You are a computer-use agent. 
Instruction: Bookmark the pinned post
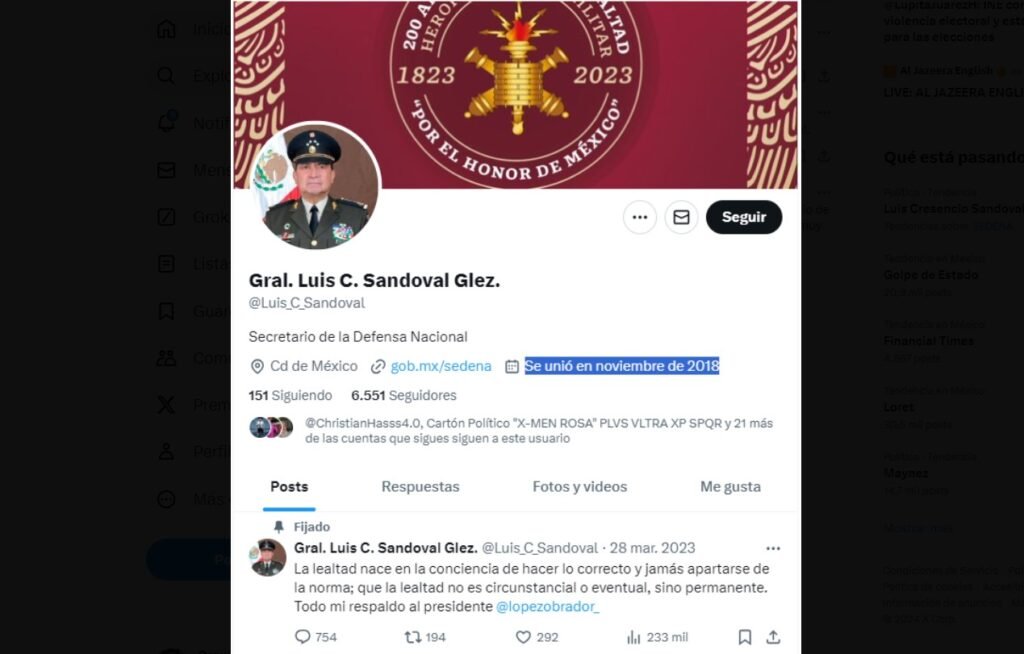(744, 637)
